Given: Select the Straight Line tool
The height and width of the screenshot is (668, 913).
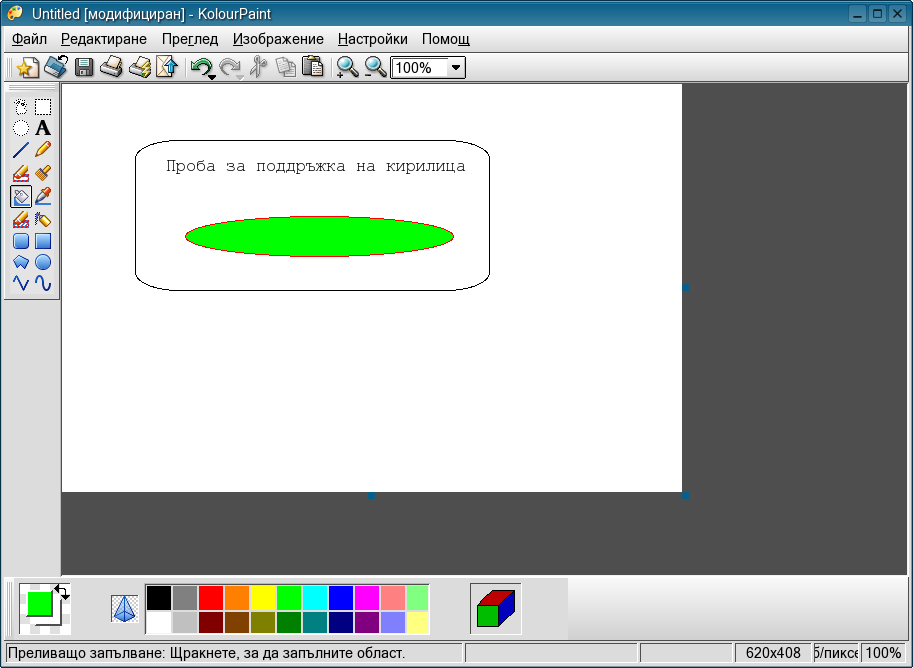Looking at the screenshot, I should coord(21,150).
